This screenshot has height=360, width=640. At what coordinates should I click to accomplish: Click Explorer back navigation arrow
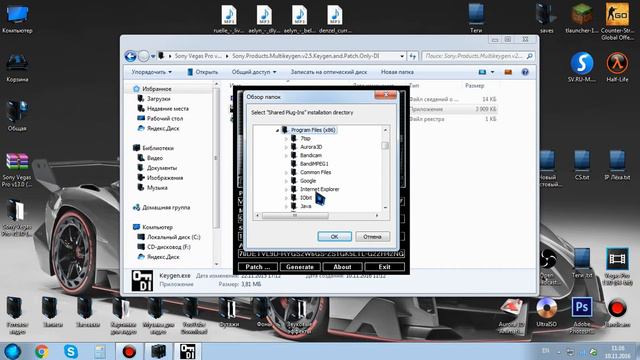[131, 56]
